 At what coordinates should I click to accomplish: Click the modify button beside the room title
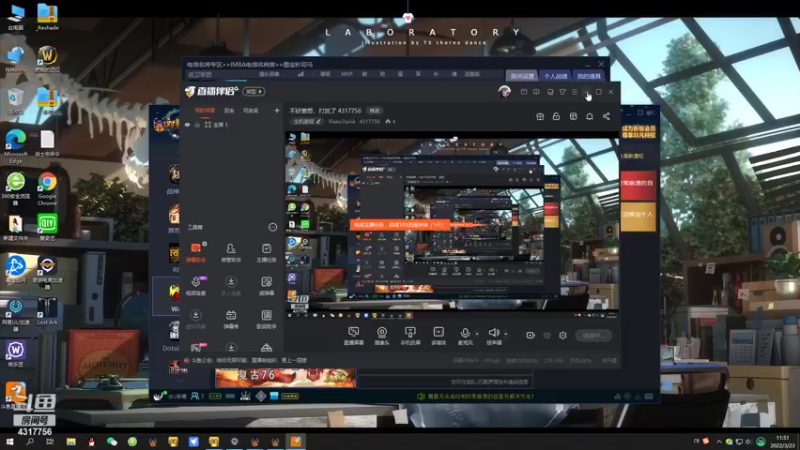(374, 110)
